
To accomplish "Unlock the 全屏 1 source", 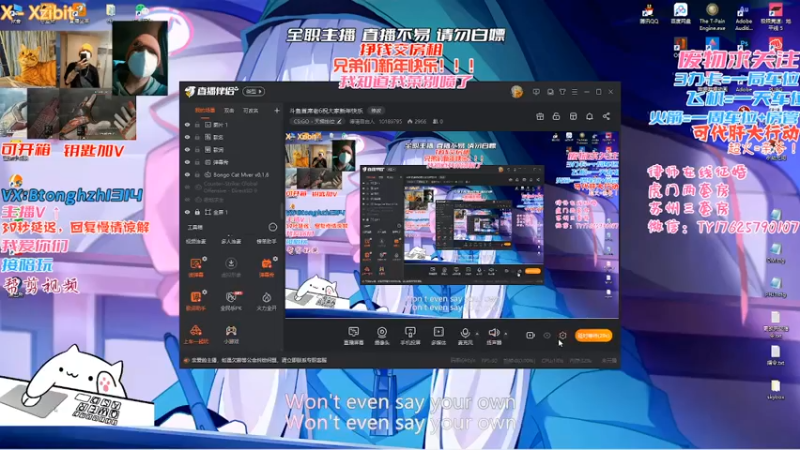I will tap(197, 212).
